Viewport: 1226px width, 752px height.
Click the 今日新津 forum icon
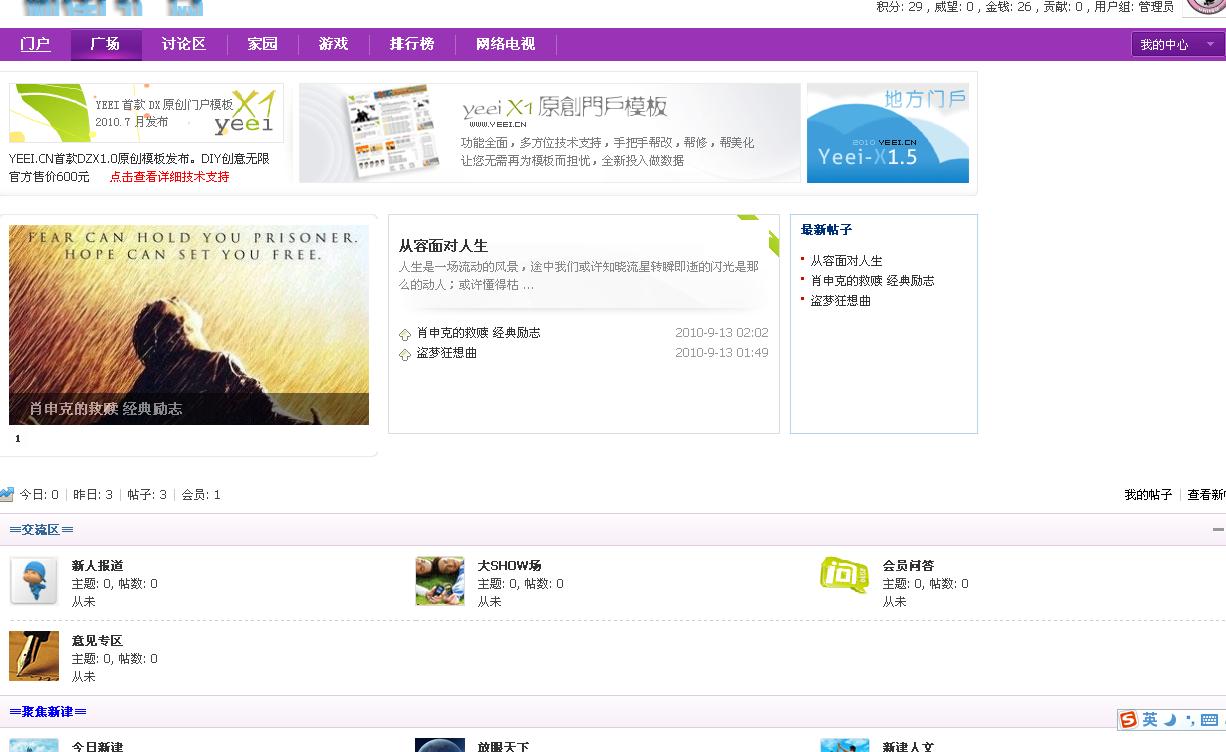34,746
